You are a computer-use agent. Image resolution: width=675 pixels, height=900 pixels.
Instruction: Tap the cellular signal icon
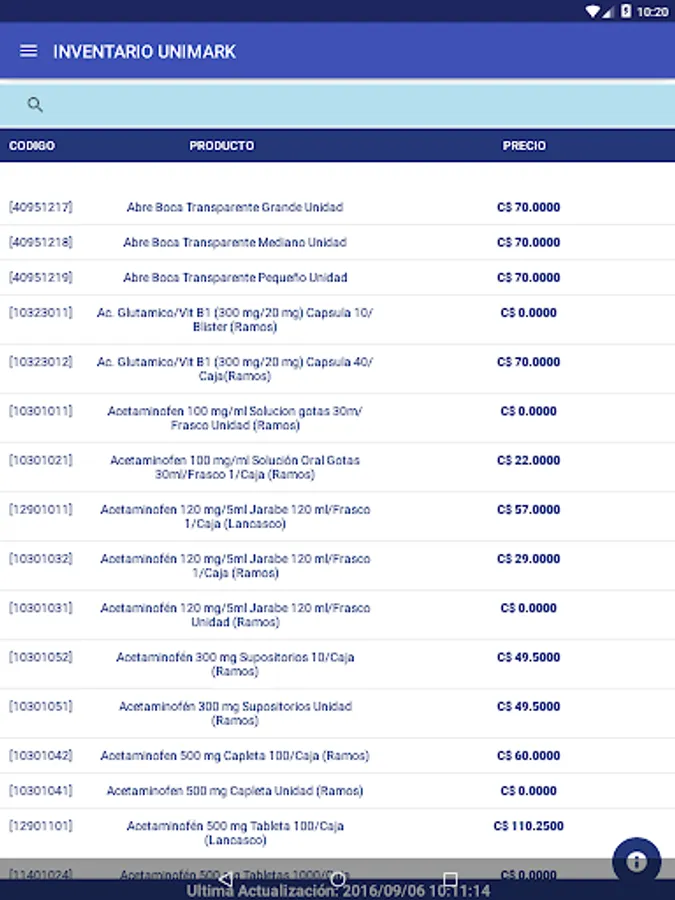[607, 11]
